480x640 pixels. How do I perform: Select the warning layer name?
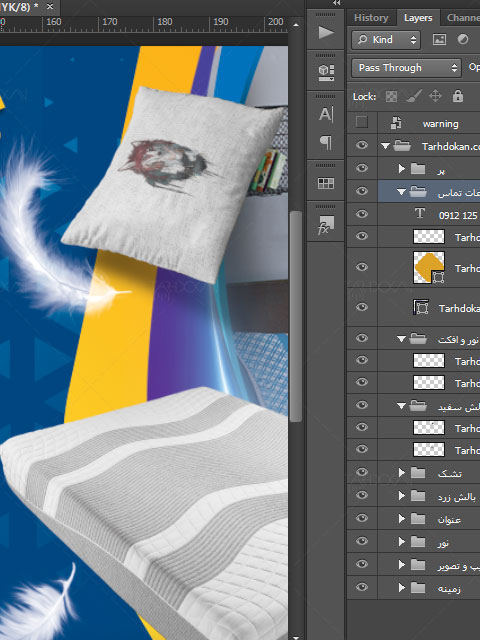[x=440, y=124]
